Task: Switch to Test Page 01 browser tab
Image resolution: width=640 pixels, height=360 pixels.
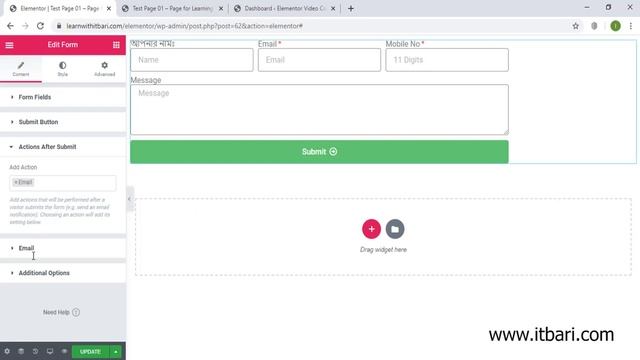Action: pos(172,9)
